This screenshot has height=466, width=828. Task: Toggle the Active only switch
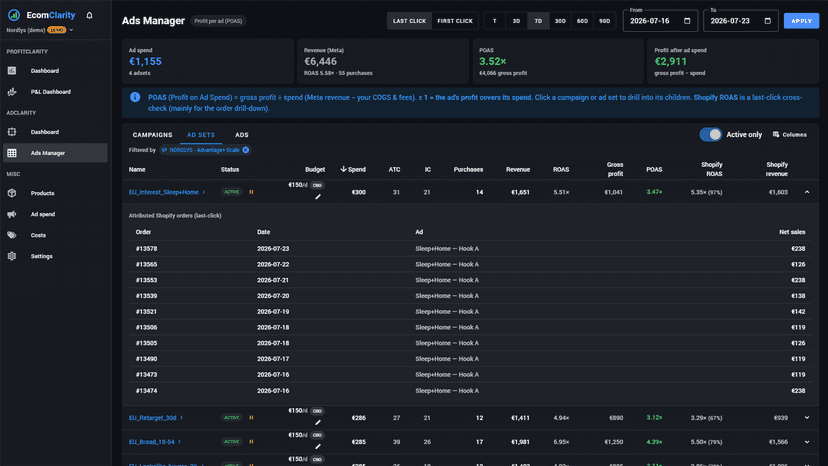click(x=710, y=135)
